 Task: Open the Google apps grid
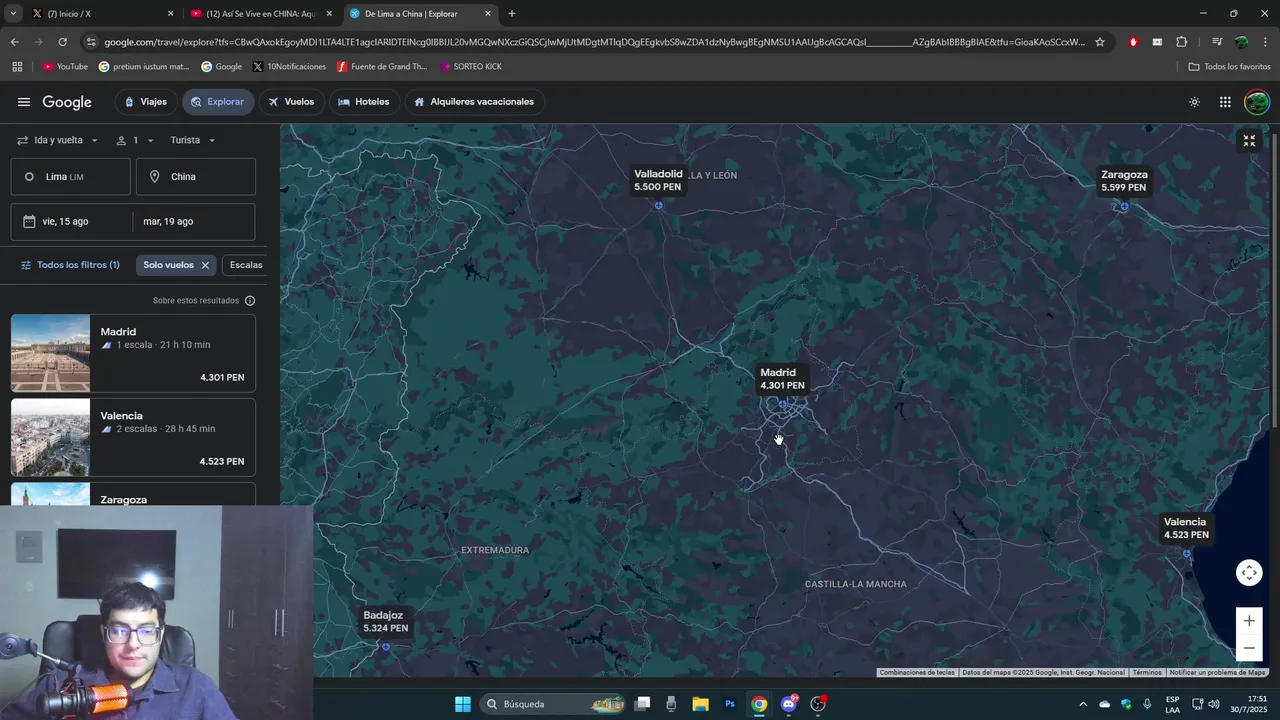(x=1225, y=102)
